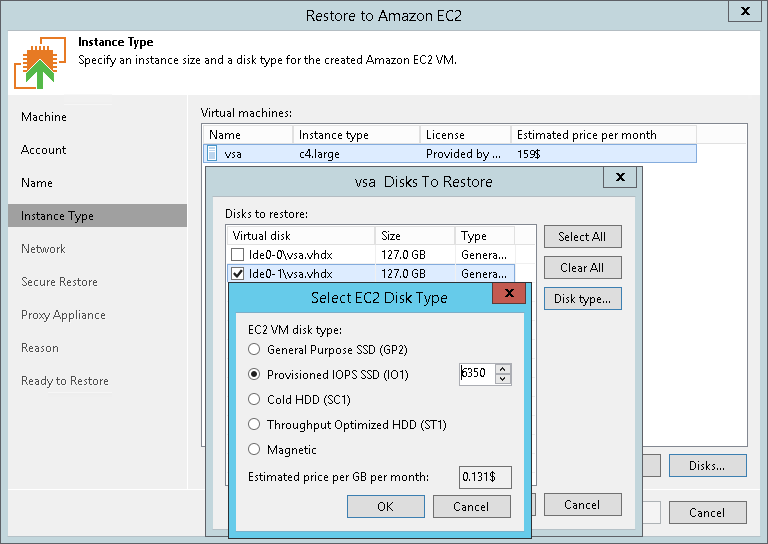The width and height of the screenshot is (768, 544).
Task: Click the 'Provided by ...' license cell
Action: click(463, 154)
